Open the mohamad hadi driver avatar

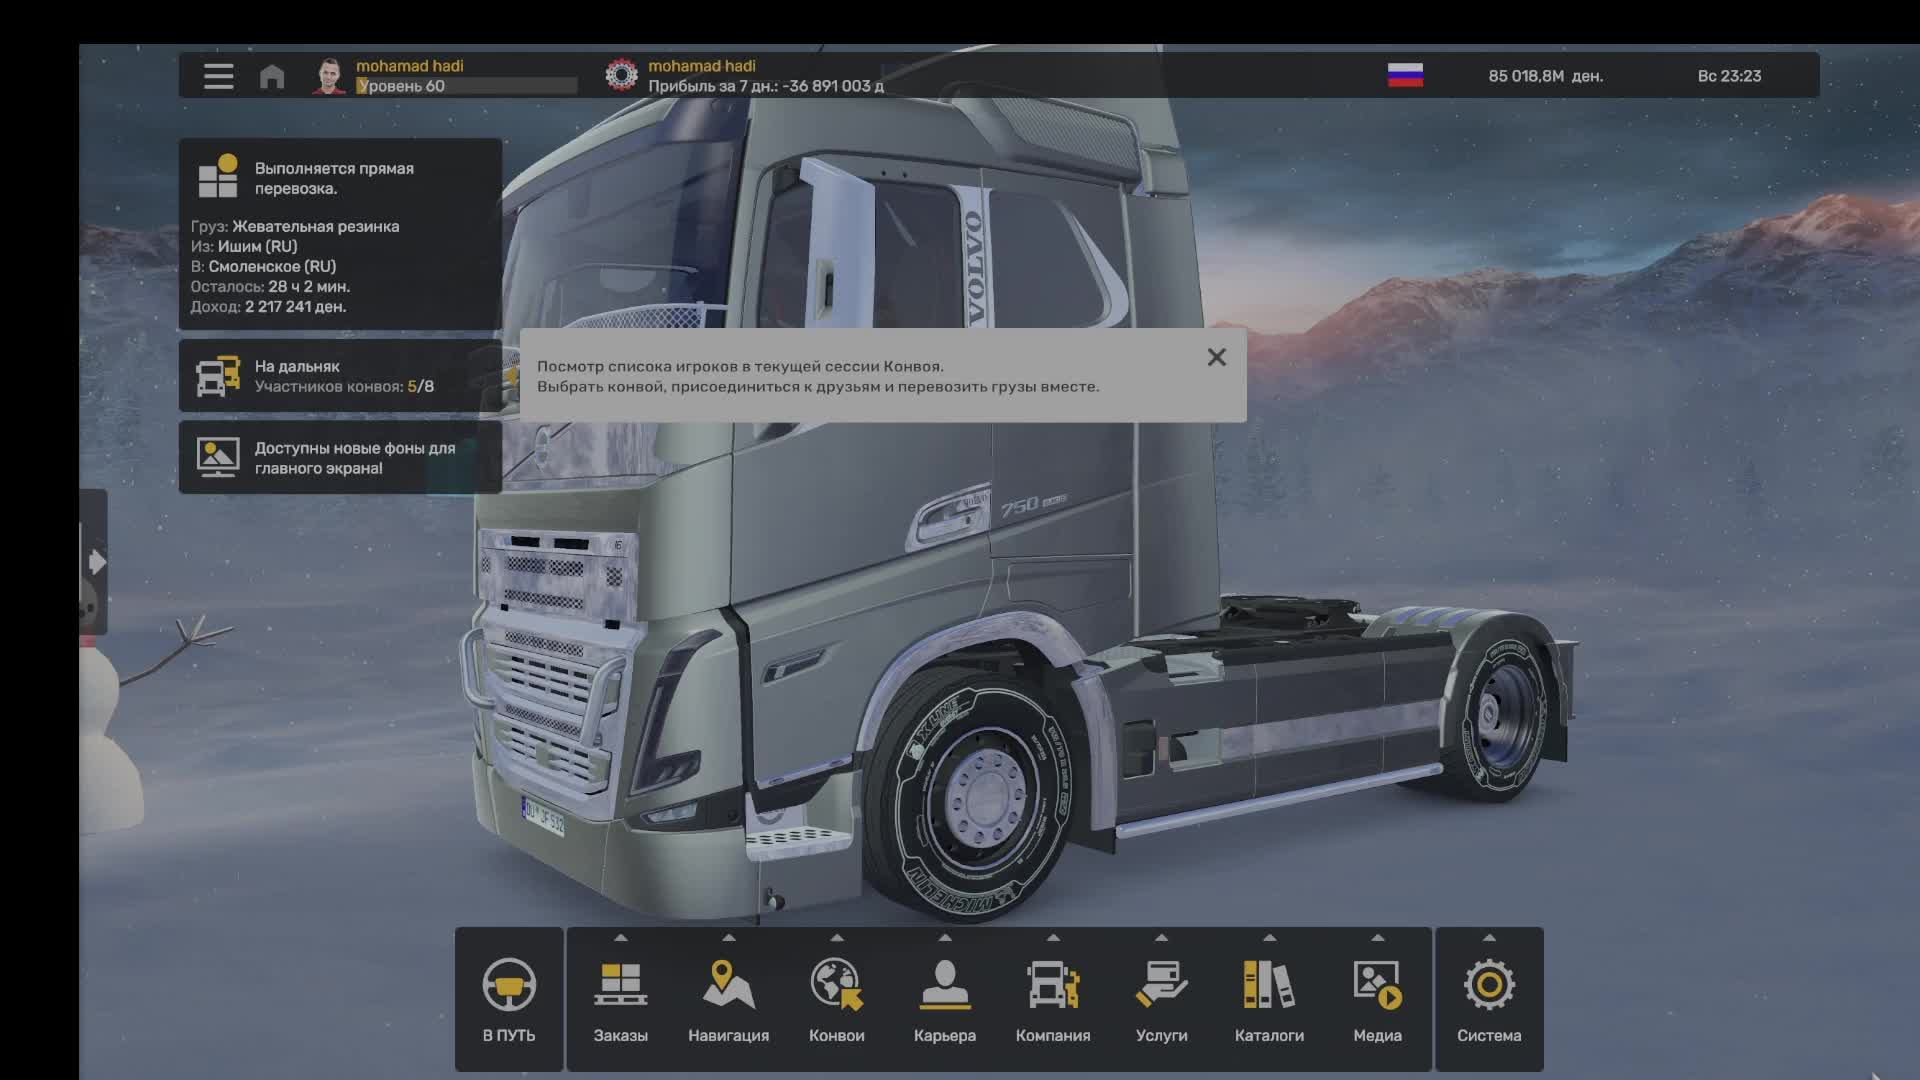pyautogui.click(x=330, y=76)
